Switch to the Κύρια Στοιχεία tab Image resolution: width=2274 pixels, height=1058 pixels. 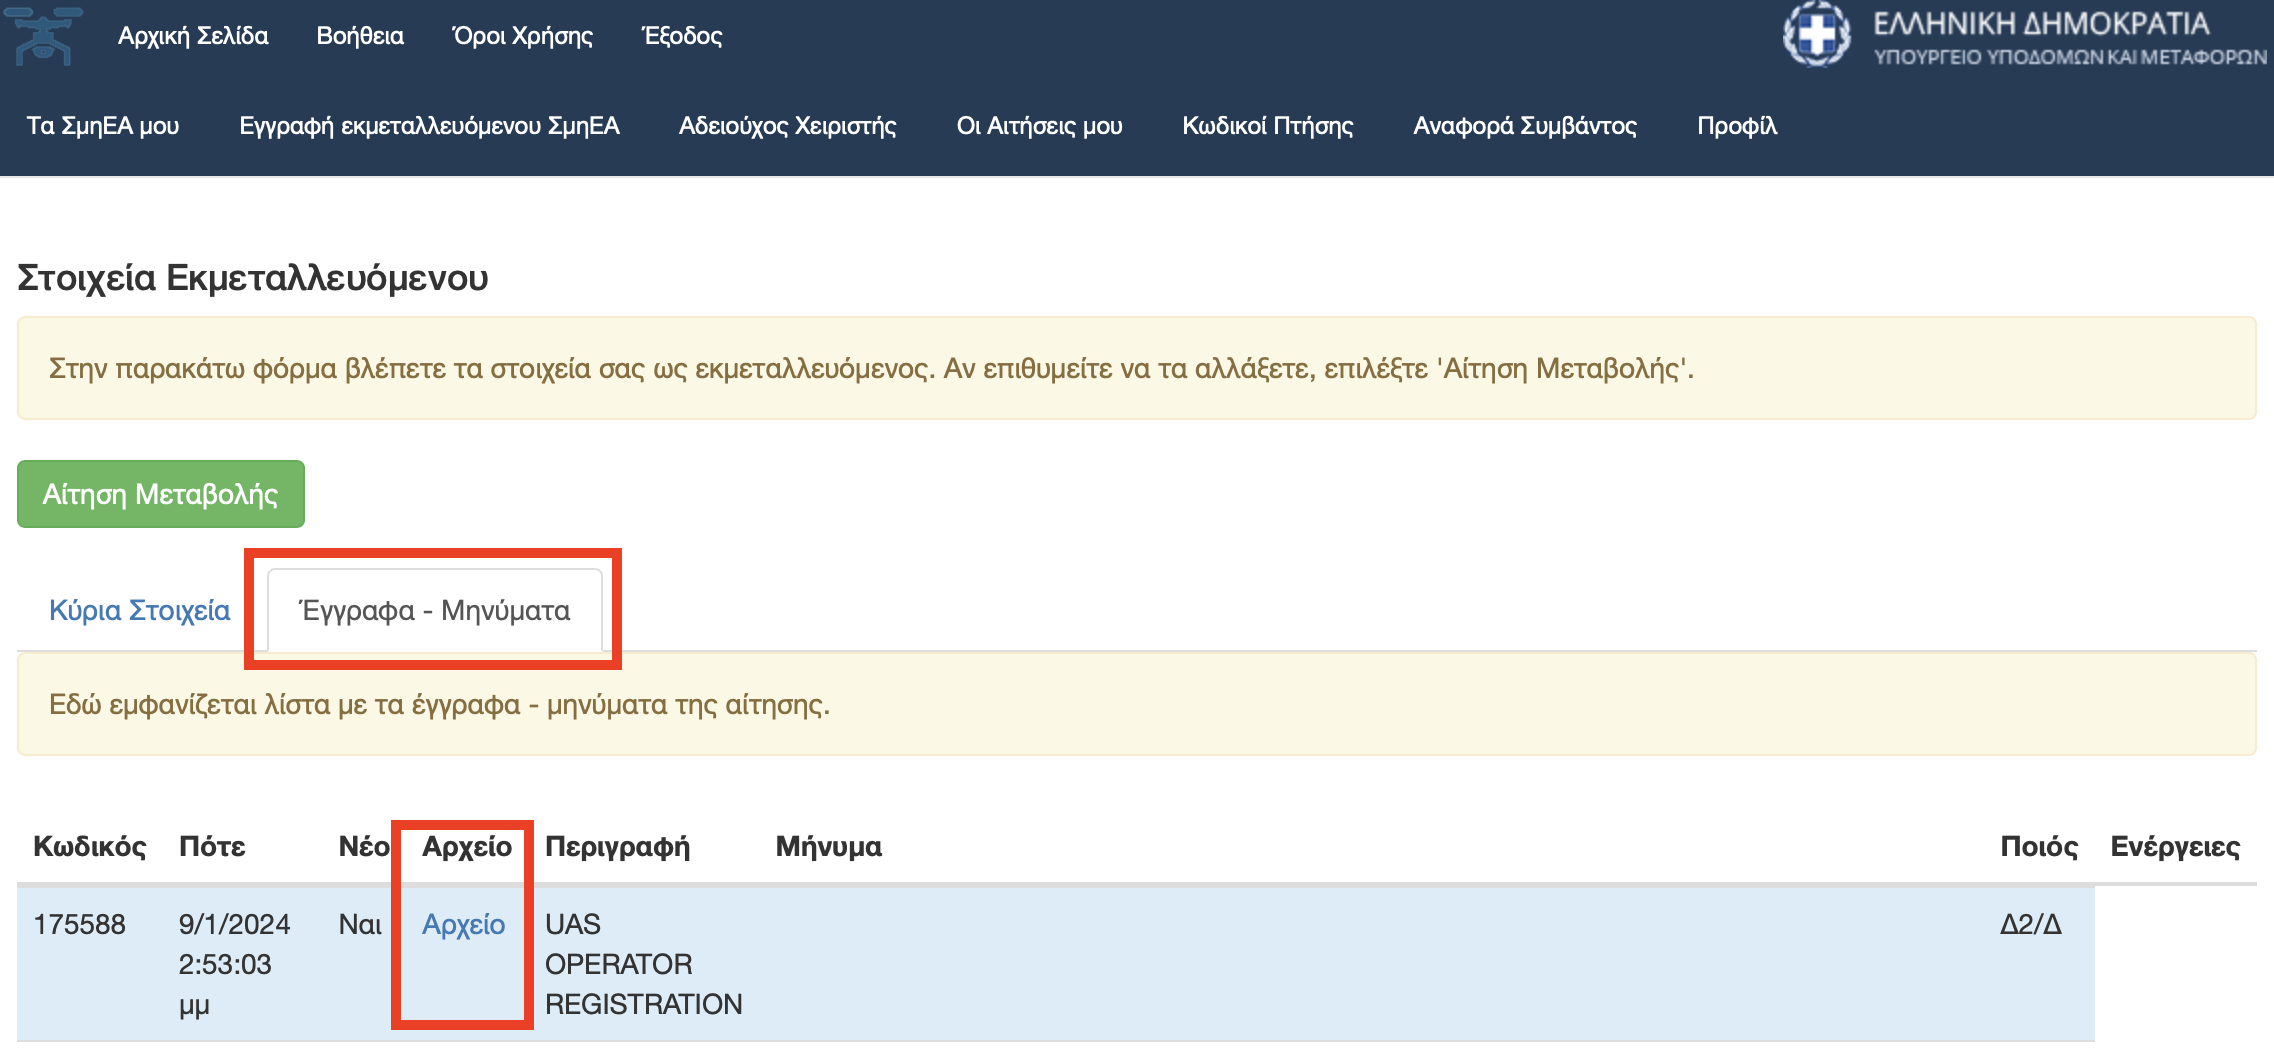[140, 610]
